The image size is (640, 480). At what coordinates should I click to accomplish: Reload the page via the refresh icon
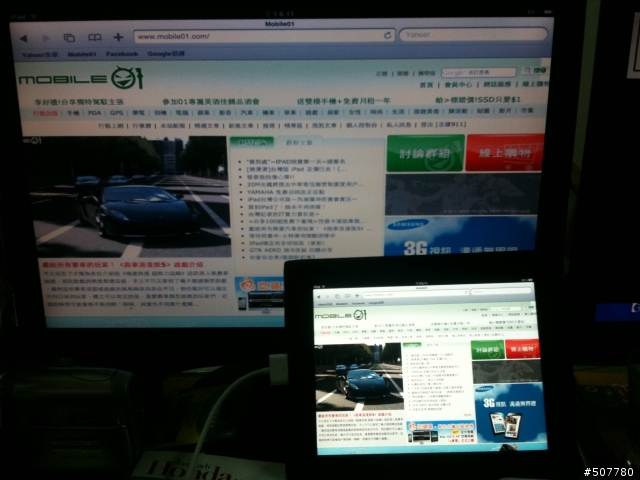[x=387, y=36]
